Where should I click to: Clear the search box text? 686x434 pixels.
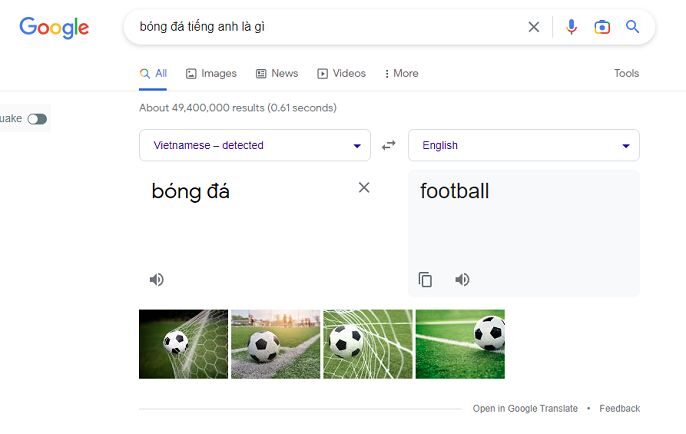pos(534,27)
